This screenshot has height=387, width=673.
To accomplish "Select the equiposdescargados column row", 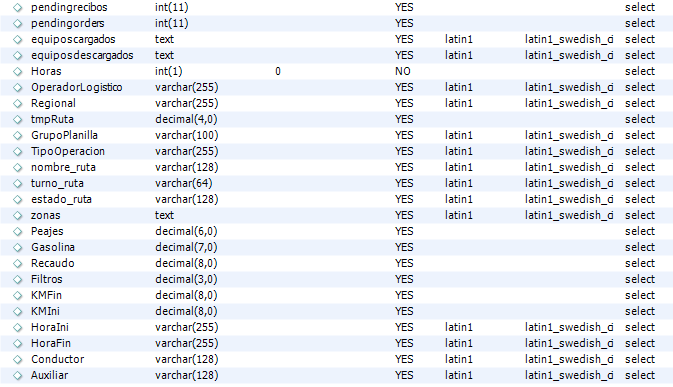I will 336,55.
